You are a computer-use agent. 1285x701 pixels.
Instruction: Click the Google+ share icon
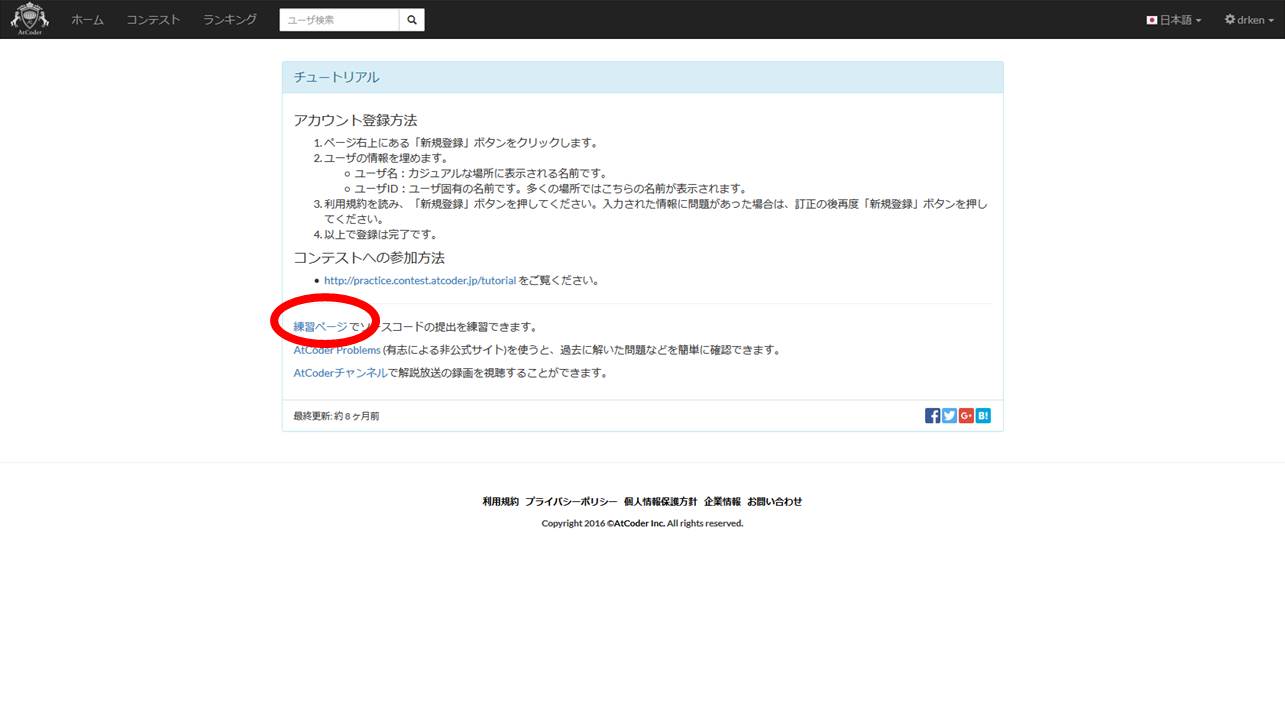pyautogui.click(x=965, y=414)
